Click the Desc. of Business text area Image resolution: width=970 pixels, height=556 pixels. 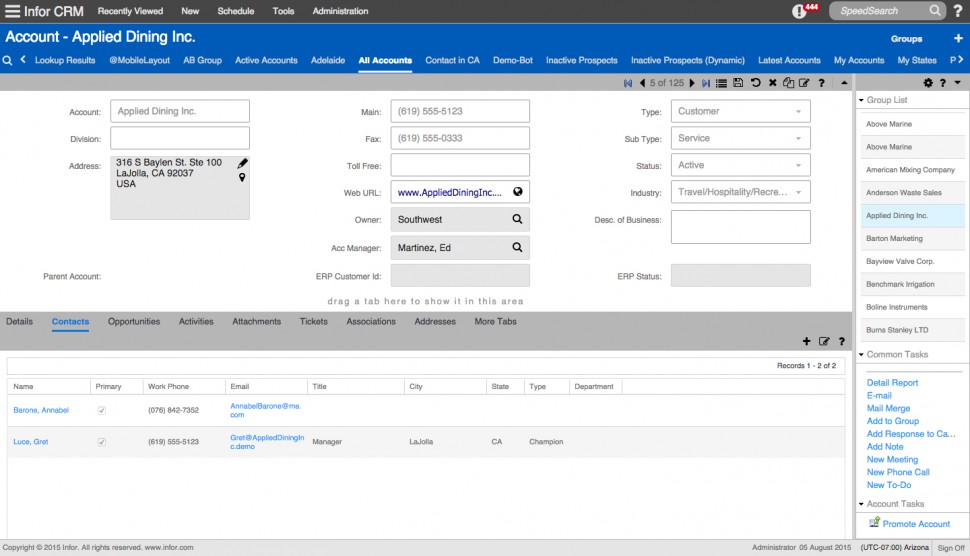740,227
